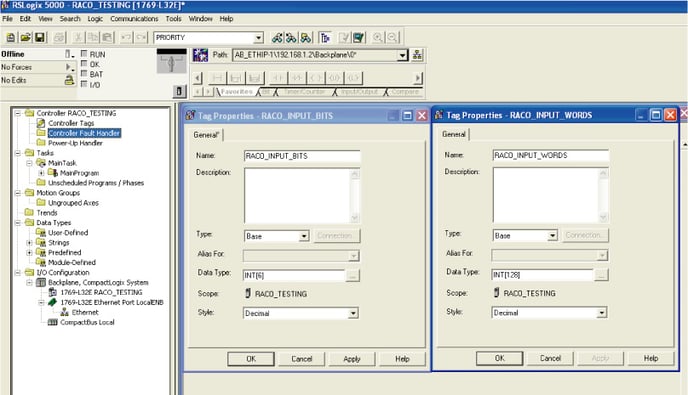
Task: Open Type dropdown in RACO_INPUT_BITS dialog
Action: [304, 236]
